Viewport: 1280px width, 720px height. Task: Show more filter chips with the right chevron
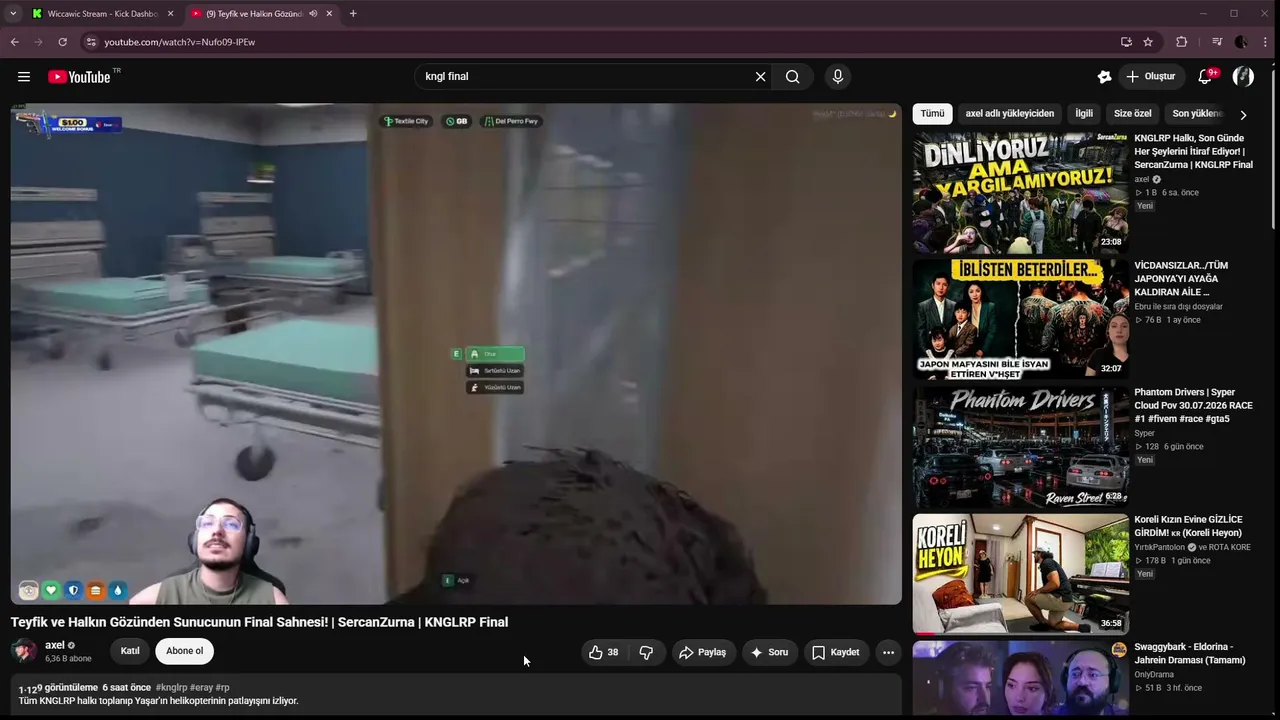[1243, 114]
